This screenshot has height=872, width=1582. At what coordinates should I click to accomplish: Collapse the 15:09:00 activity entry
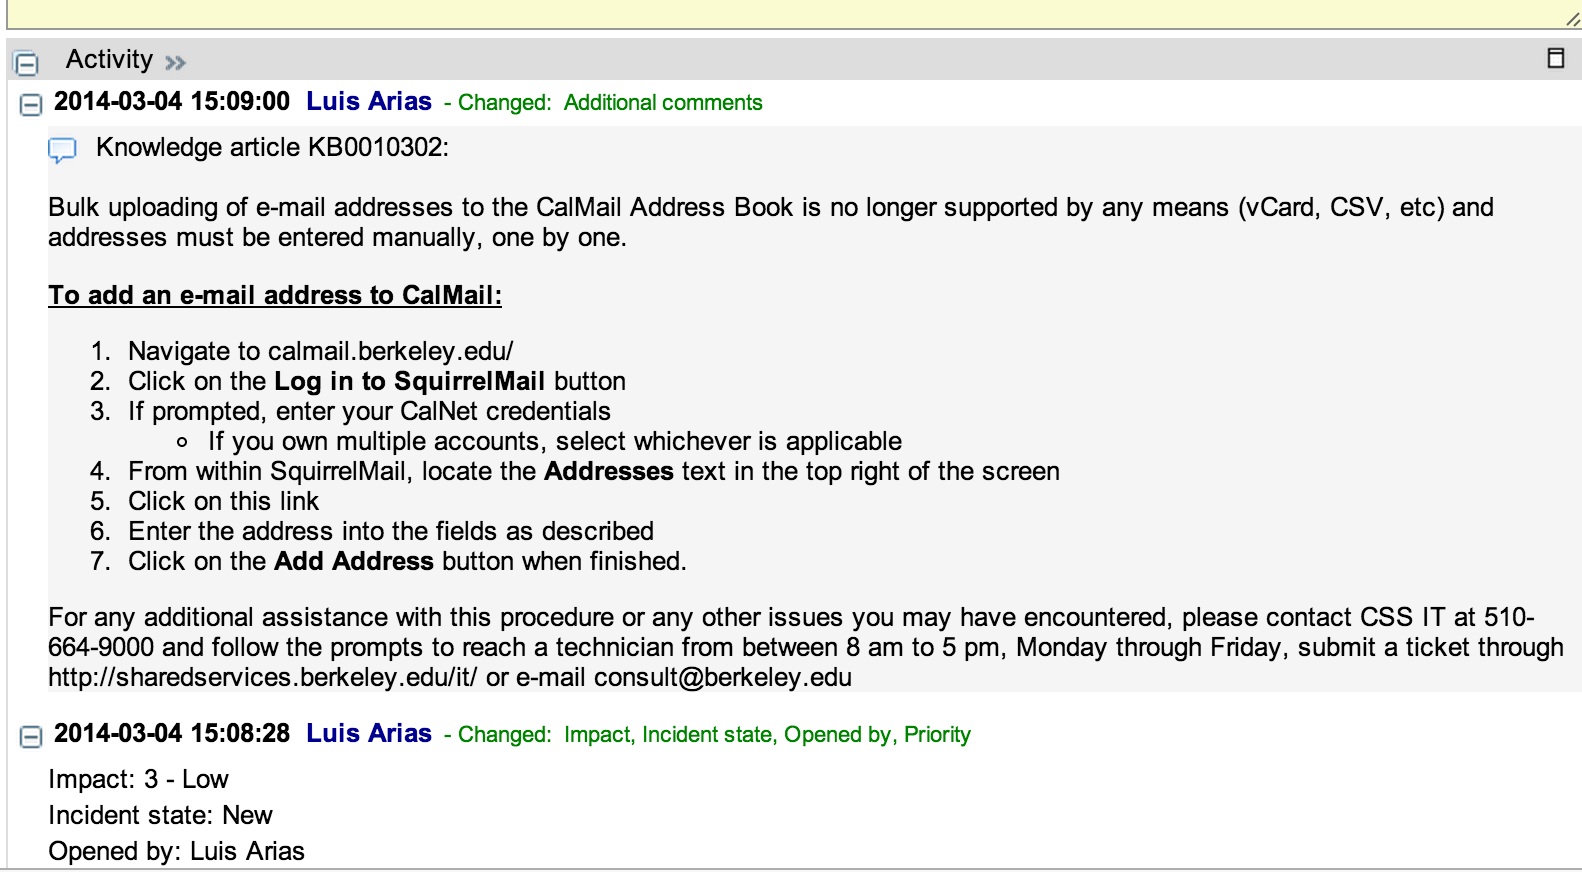point(31,104)
